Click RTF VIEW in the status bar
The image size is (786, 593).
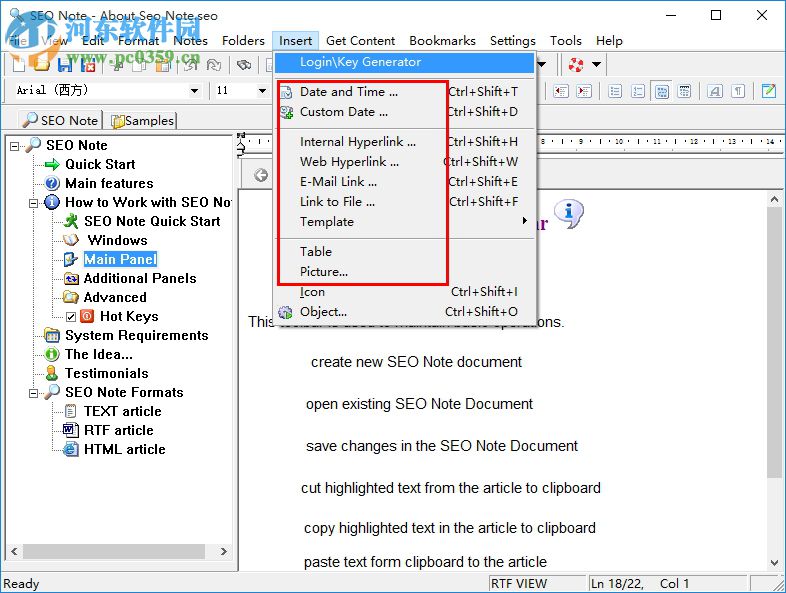(x=519, y=584)
